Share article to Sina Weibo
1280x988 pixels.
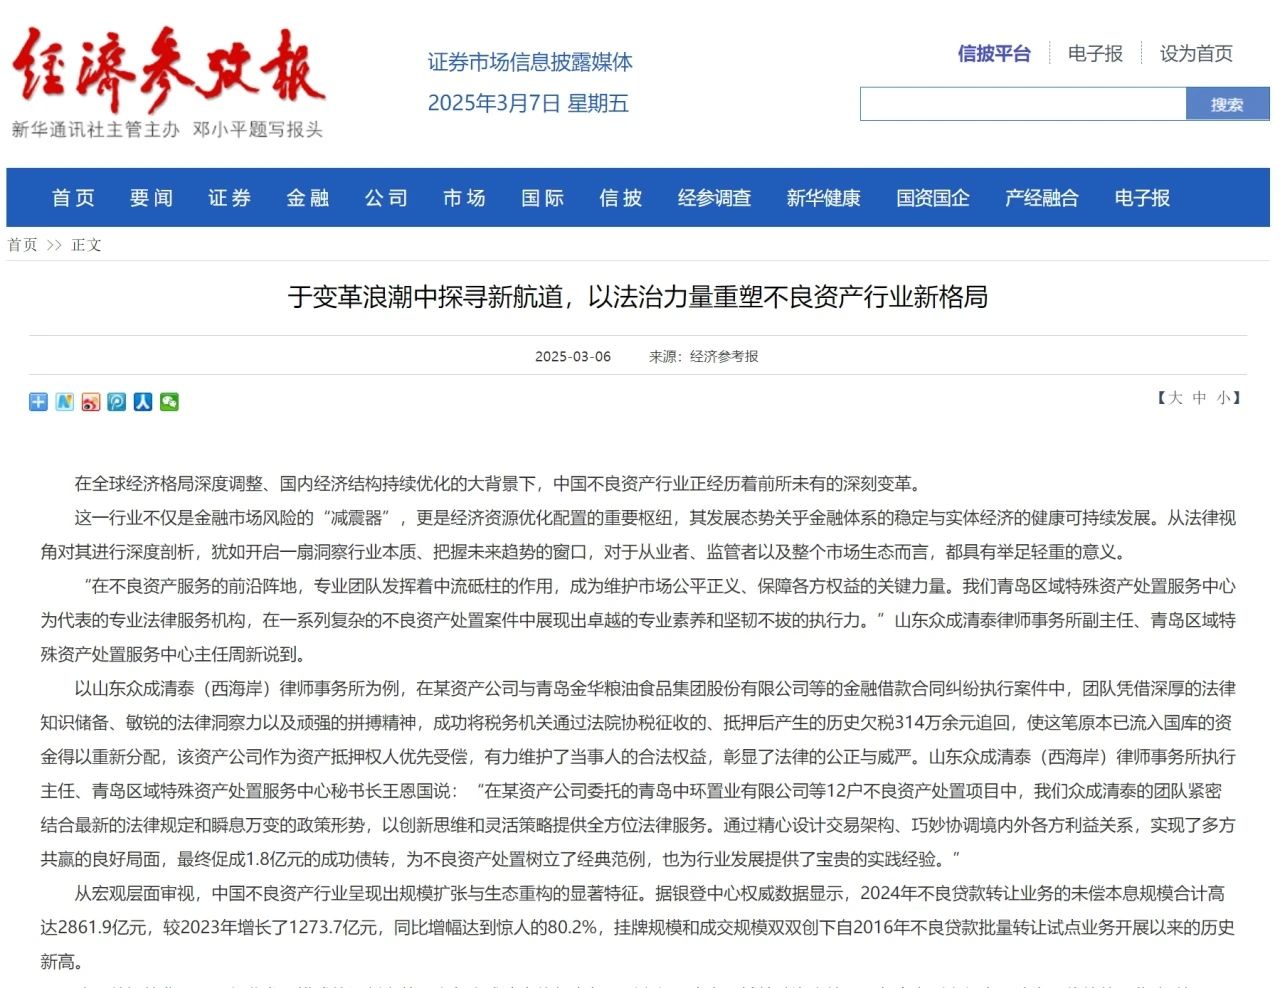(91, 402)
